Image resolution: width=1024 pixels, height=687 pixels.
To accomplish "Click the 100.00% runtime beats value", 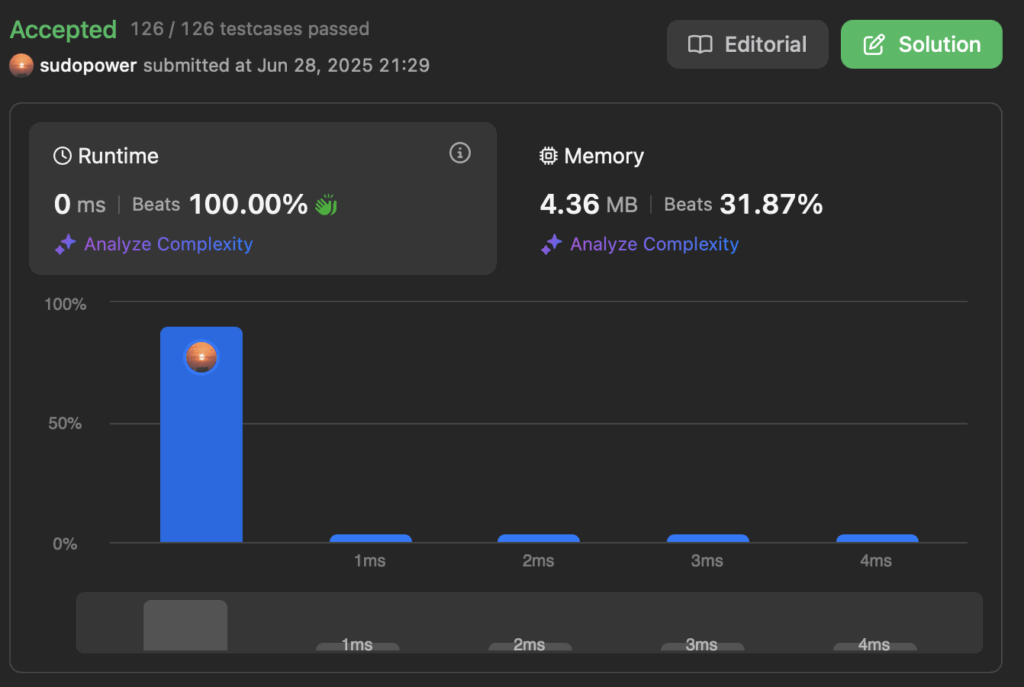I will click(248, 204).
